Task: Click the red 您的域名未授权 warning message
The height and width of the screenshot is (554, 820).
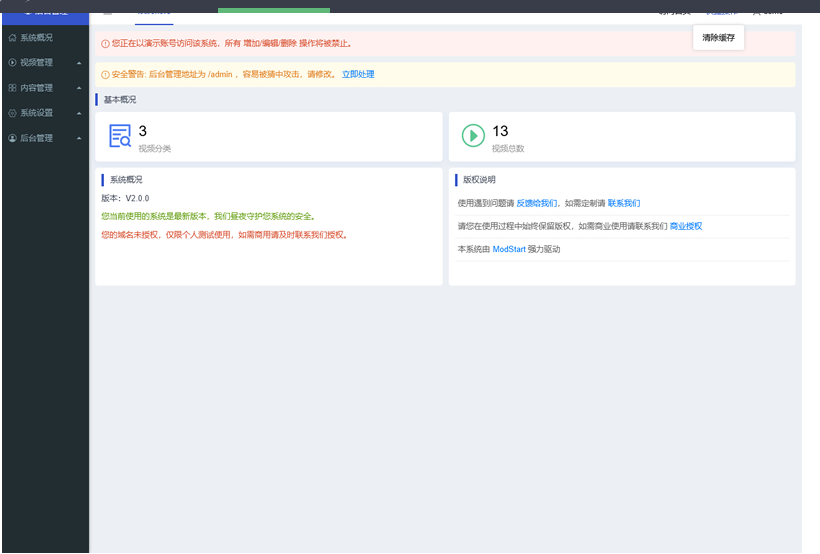Action: (225, 235)
